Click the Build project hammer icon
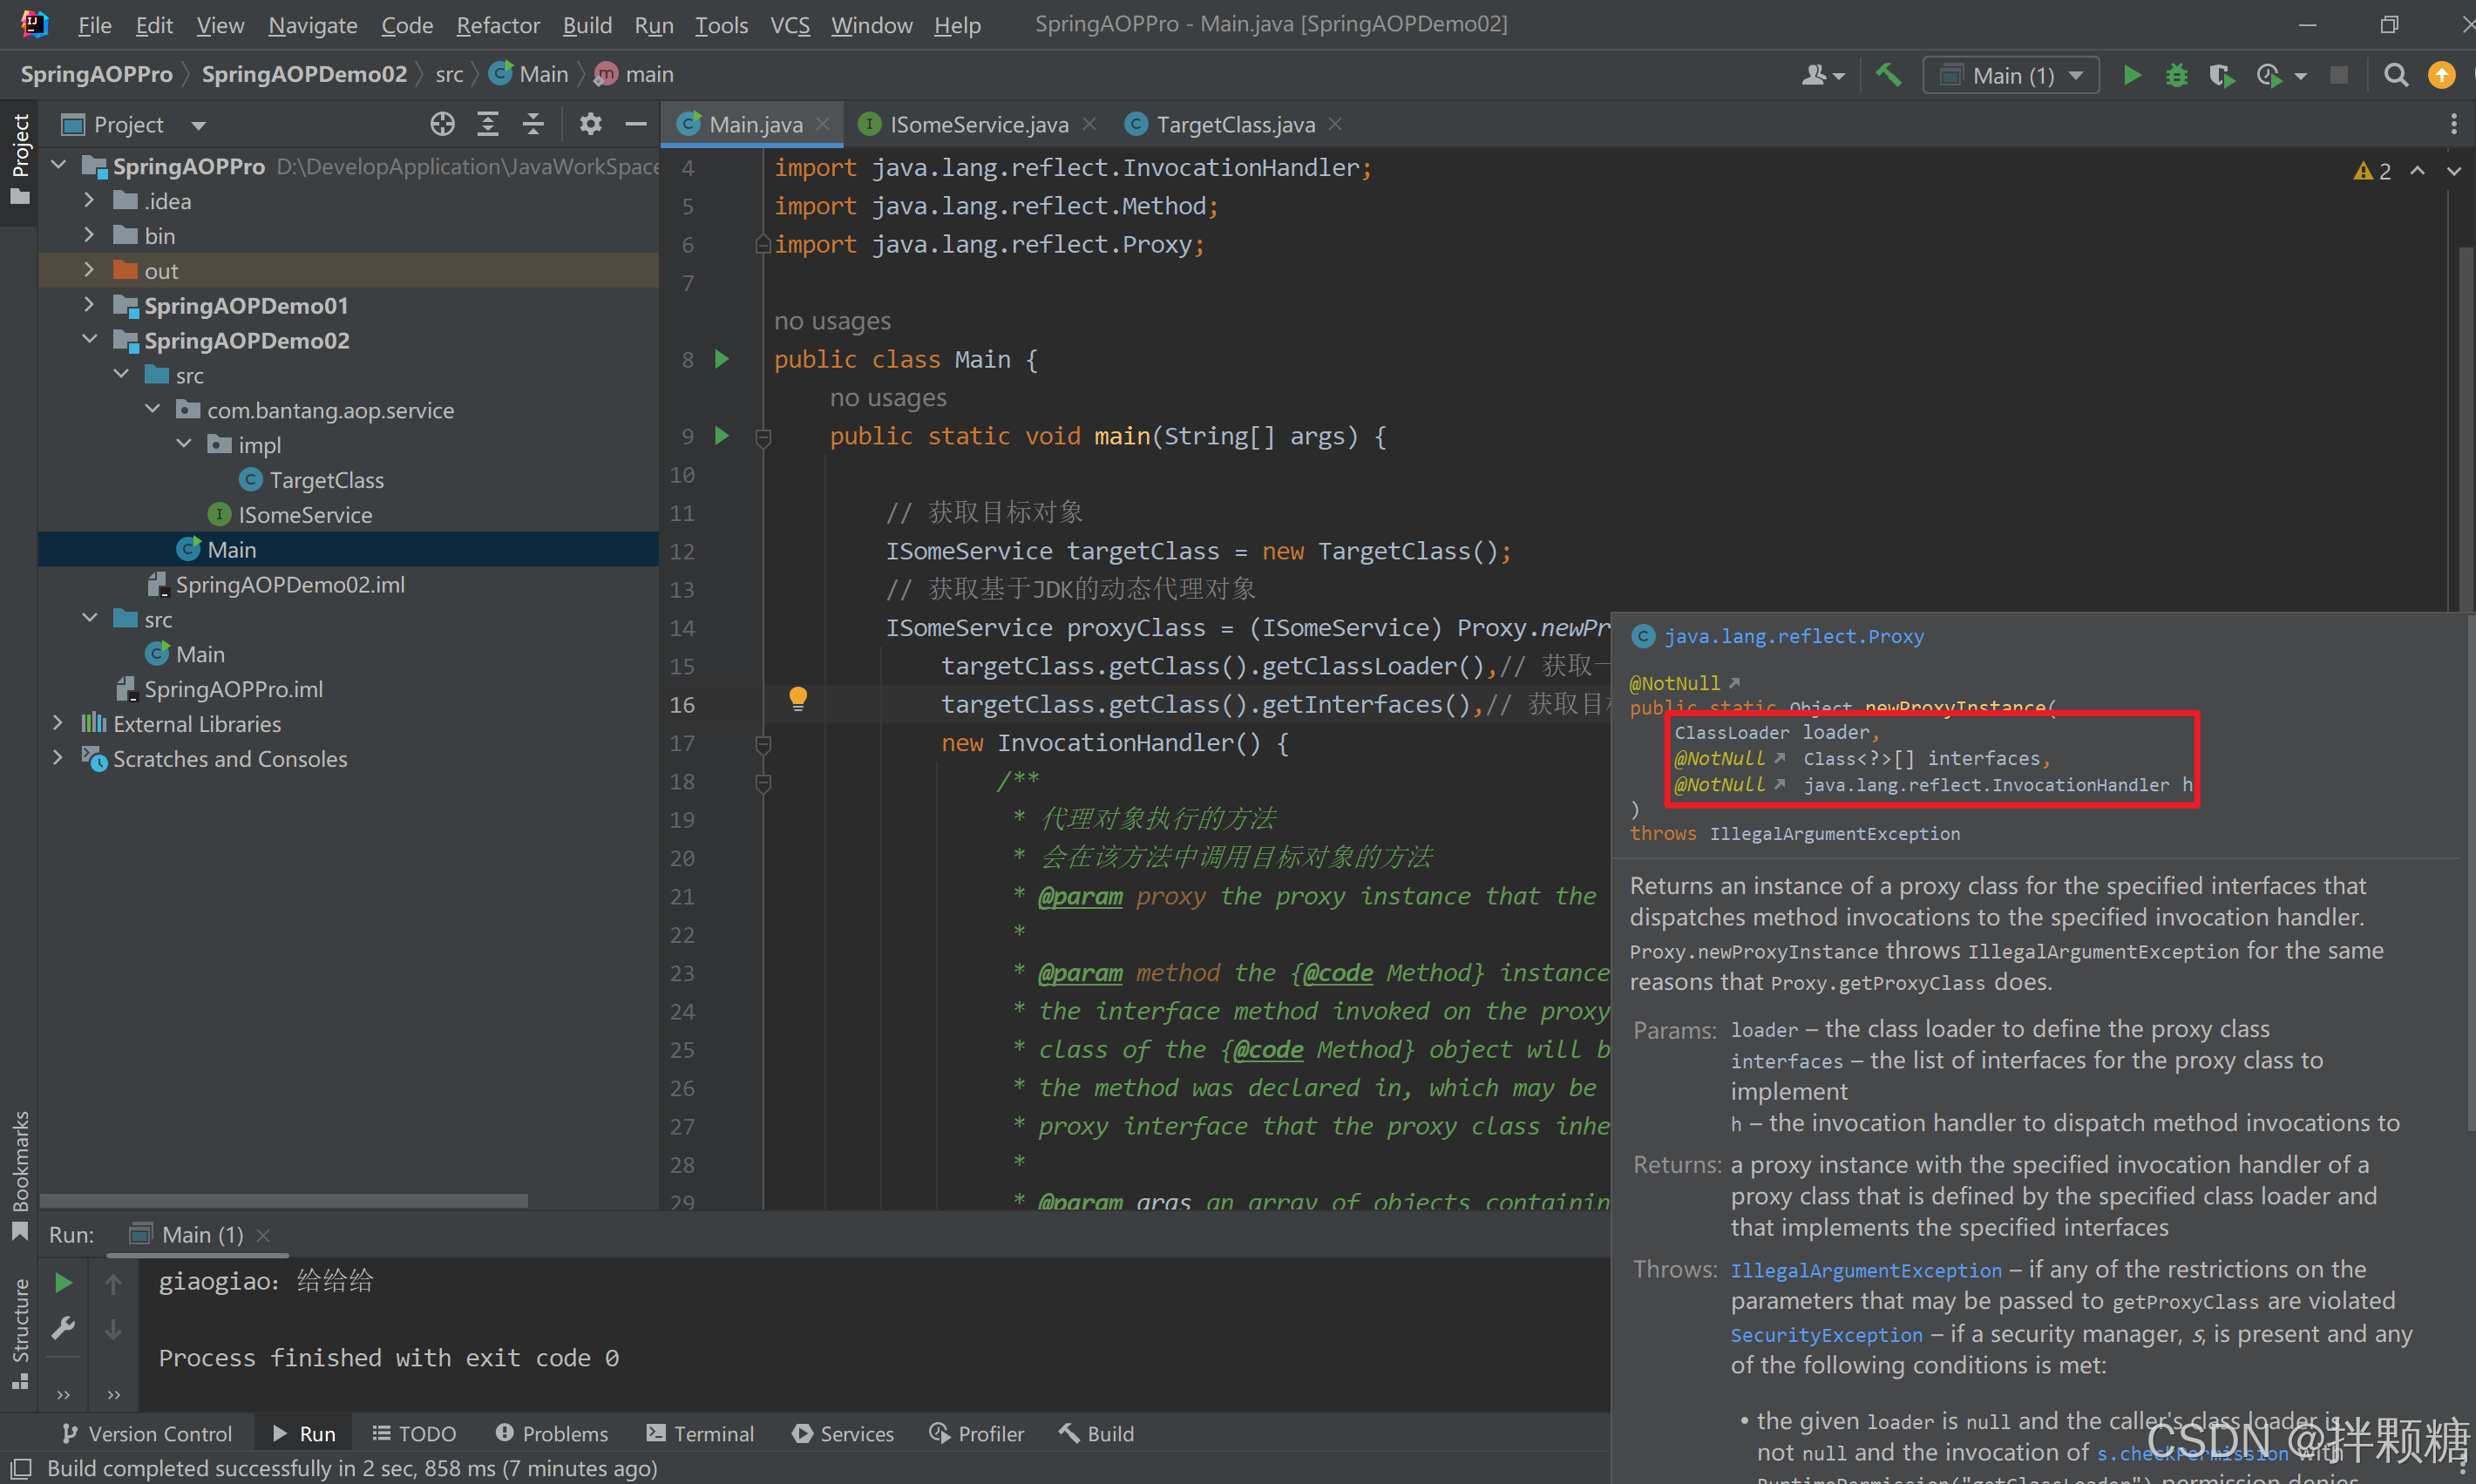Viewport: 2476px width, 1484px height. point(1887,75)
